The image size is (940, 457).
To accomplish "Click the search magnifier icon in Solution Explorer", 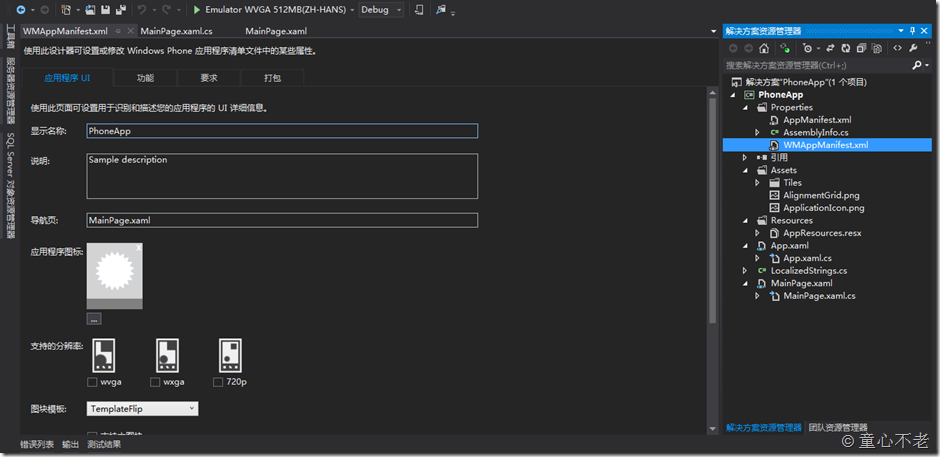I will [916, 65].
